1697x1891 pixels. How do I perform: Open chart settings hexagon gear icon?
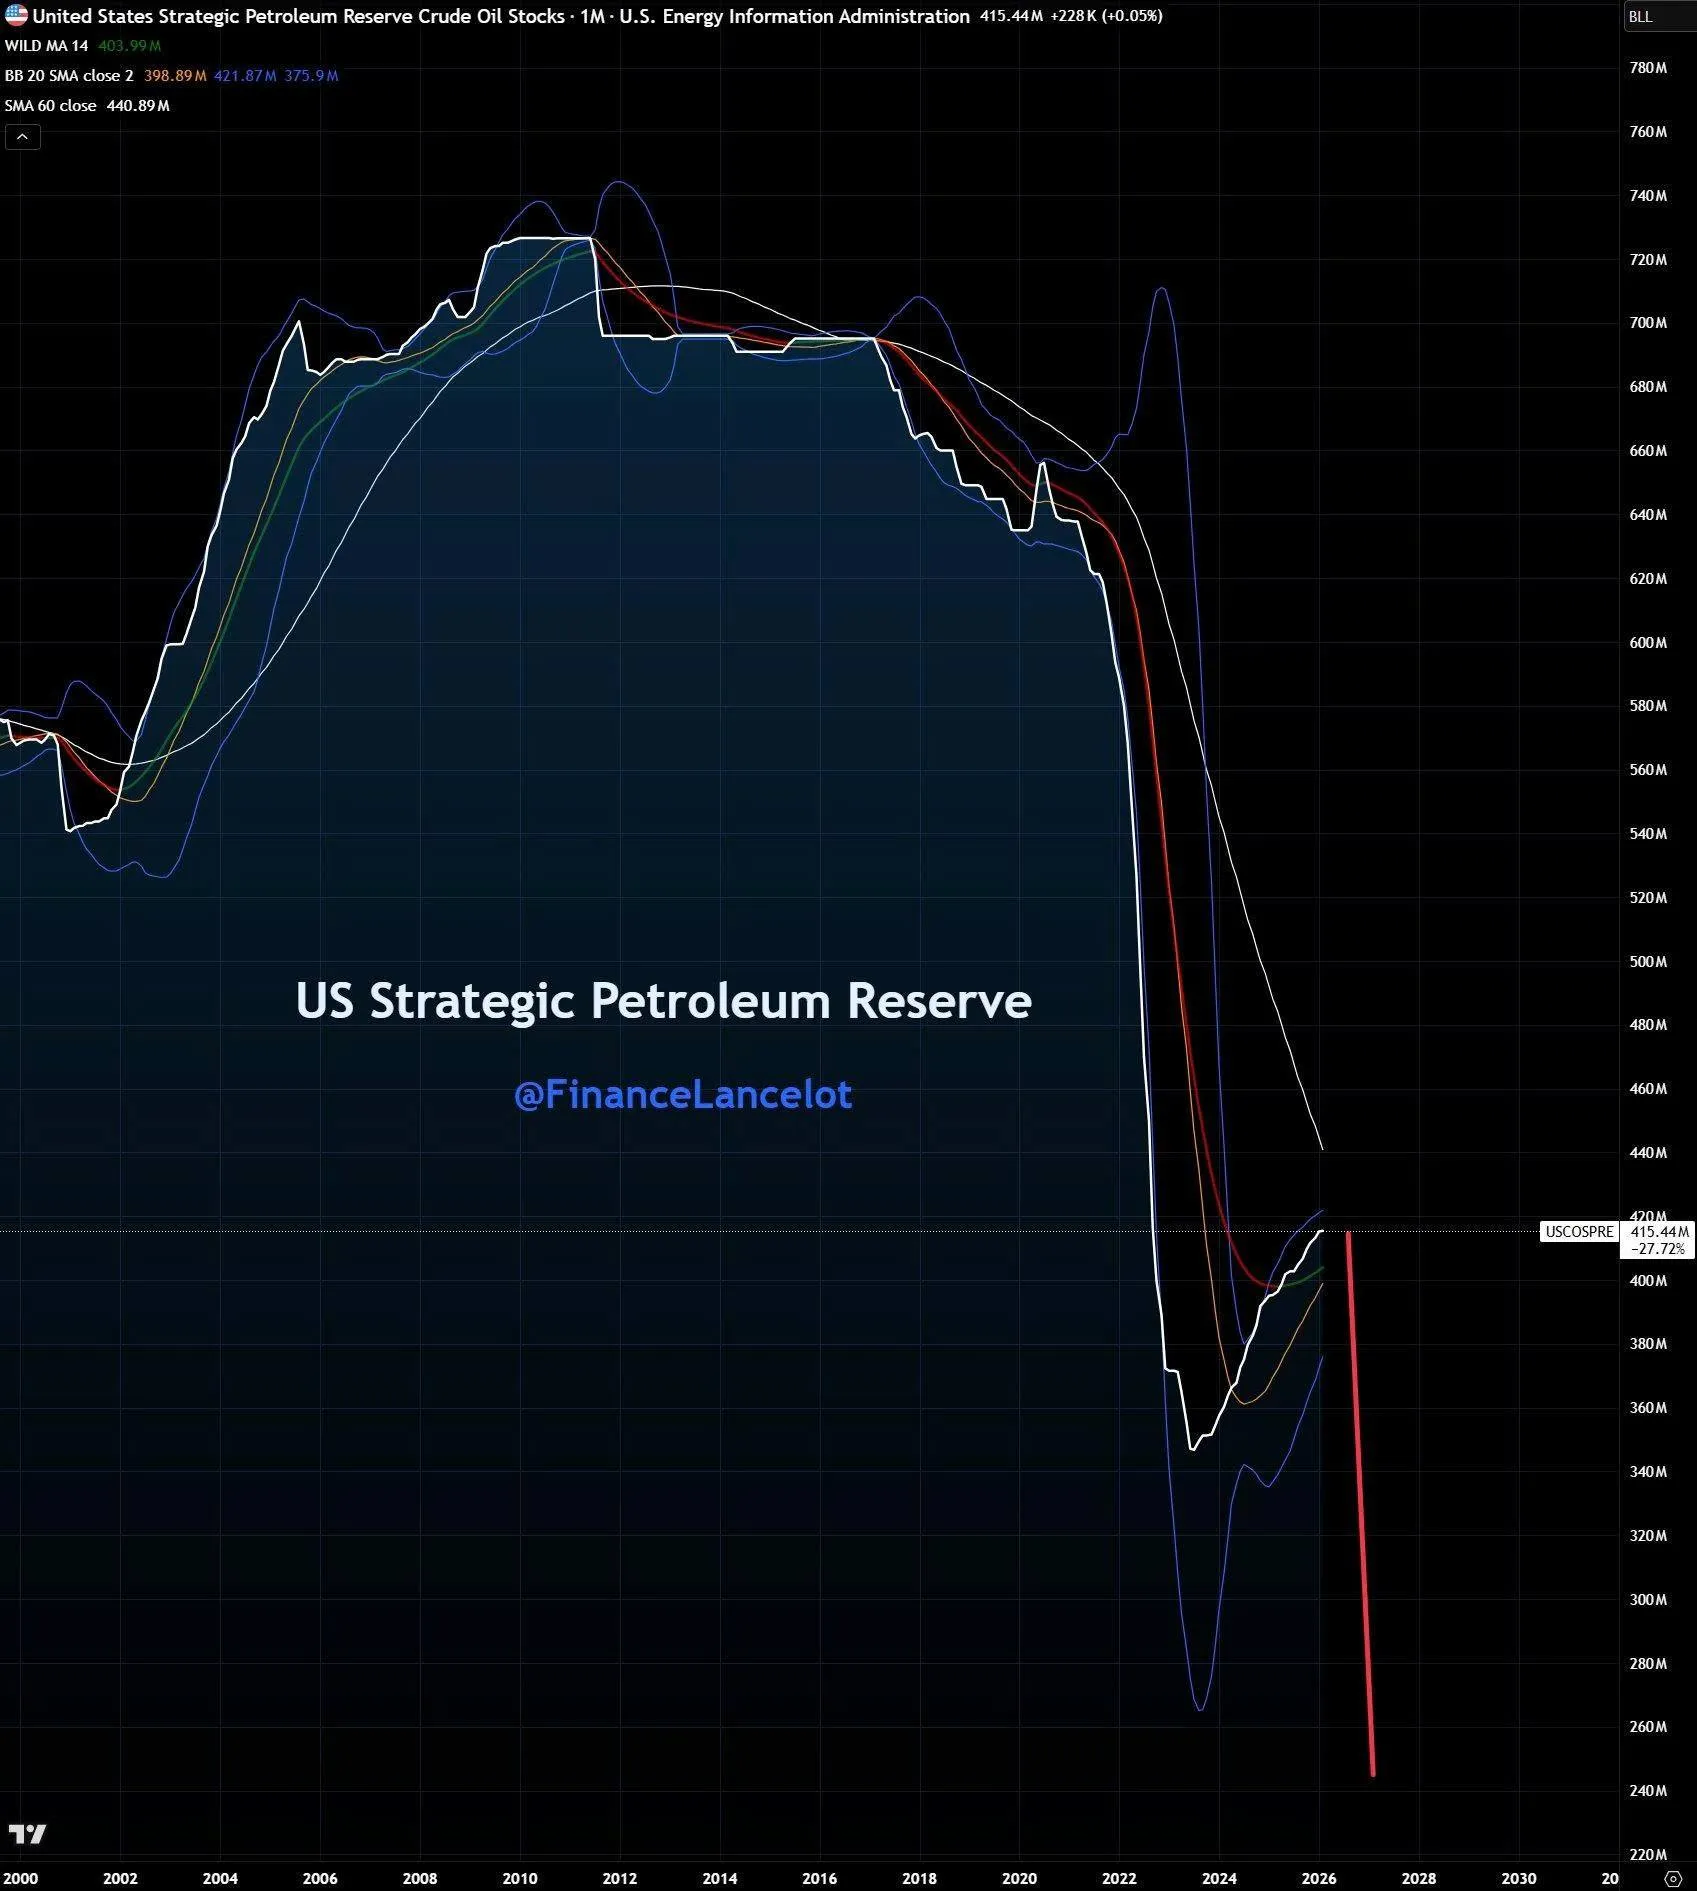click(1671, 1878)
